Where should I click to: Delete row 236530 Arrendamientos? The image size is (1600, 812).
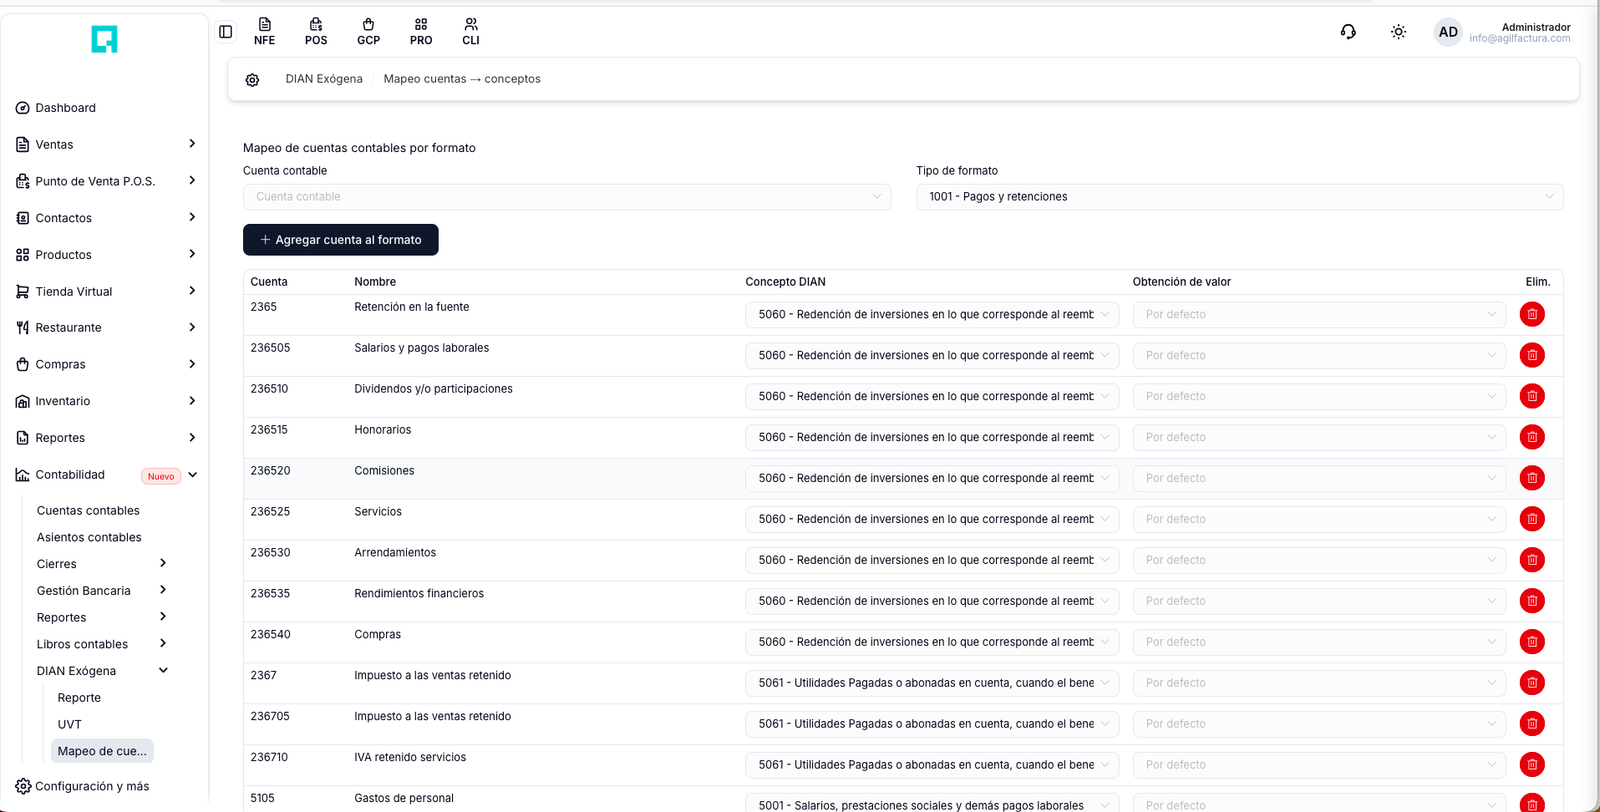click(x=1532, y=560)
